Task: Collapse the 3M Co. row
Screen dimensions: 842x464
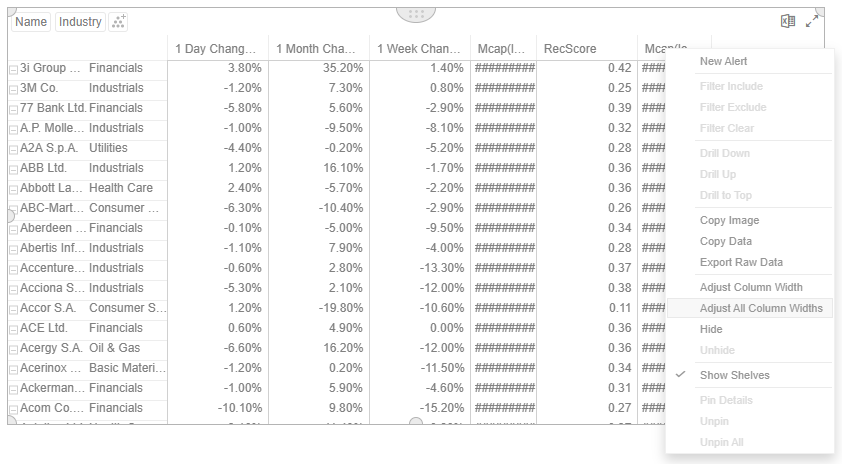Action: click(x=13, y=89)
